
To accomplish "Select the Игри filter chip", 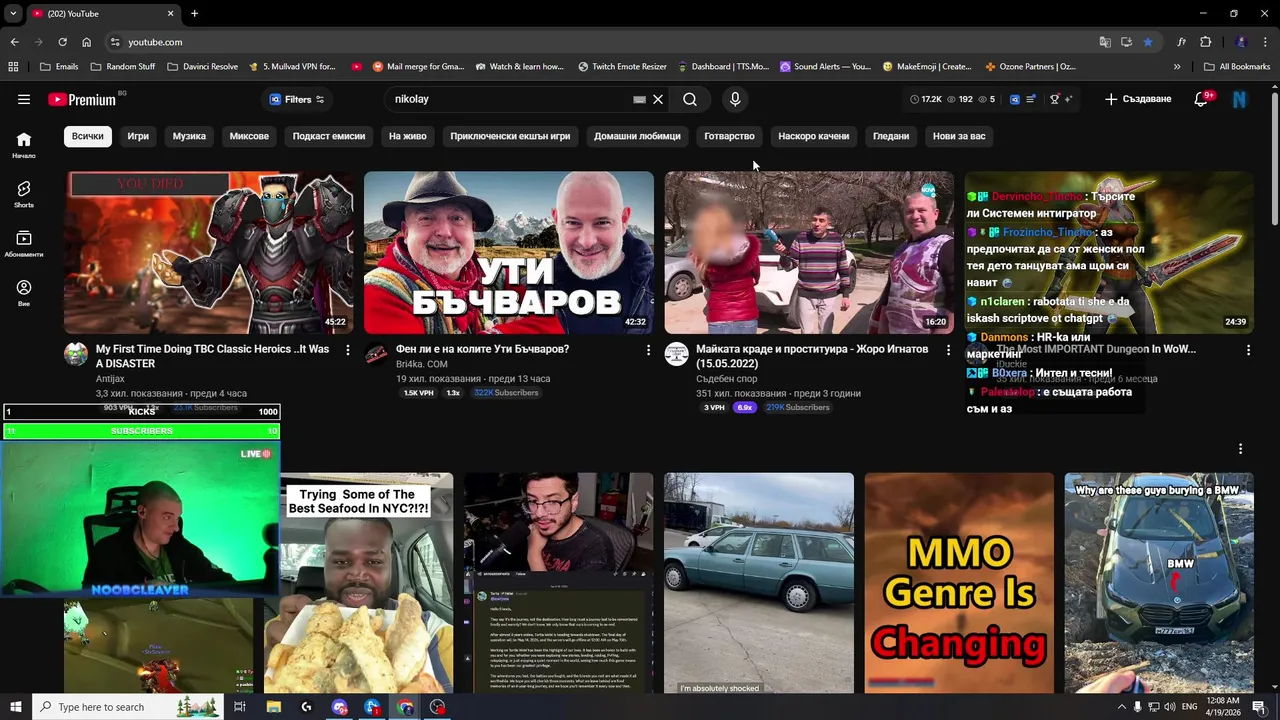I will coord(138,136).
